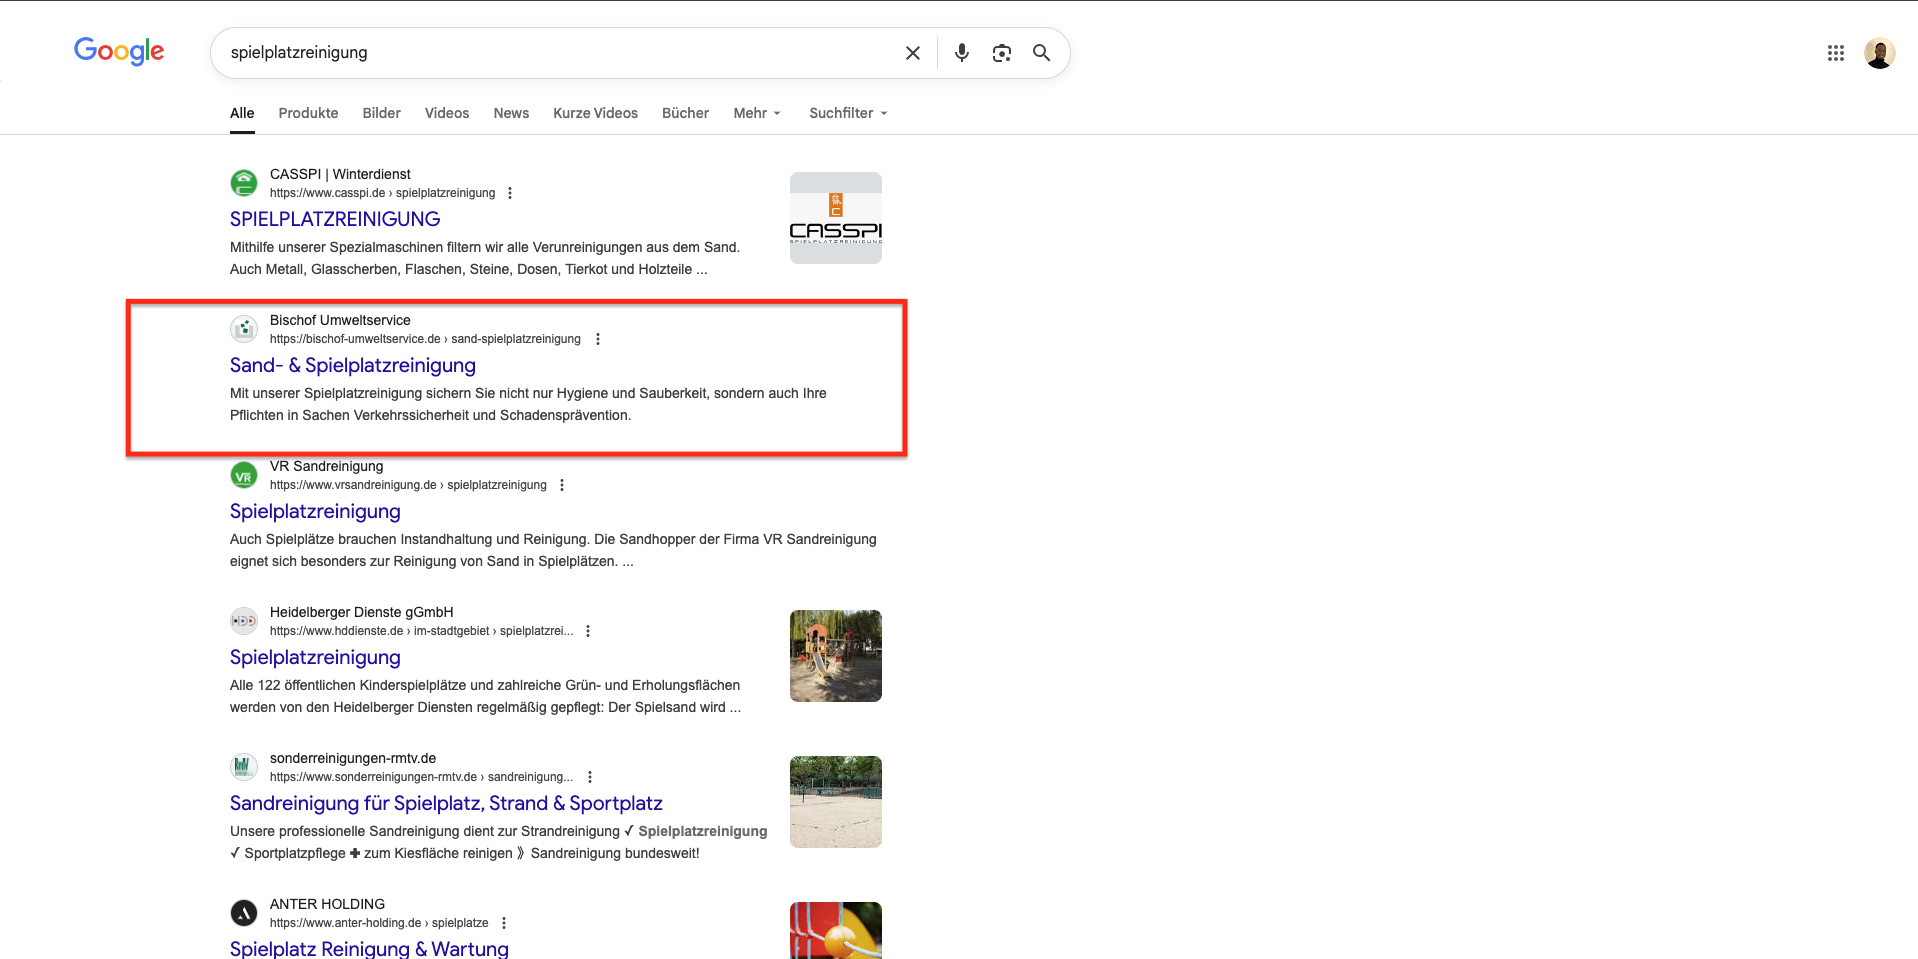Open the SPIELPLATZREINIGUNG link from CASSPI
The height and width of the screenshot is (959, 1918).
click(x=335, y=219)
